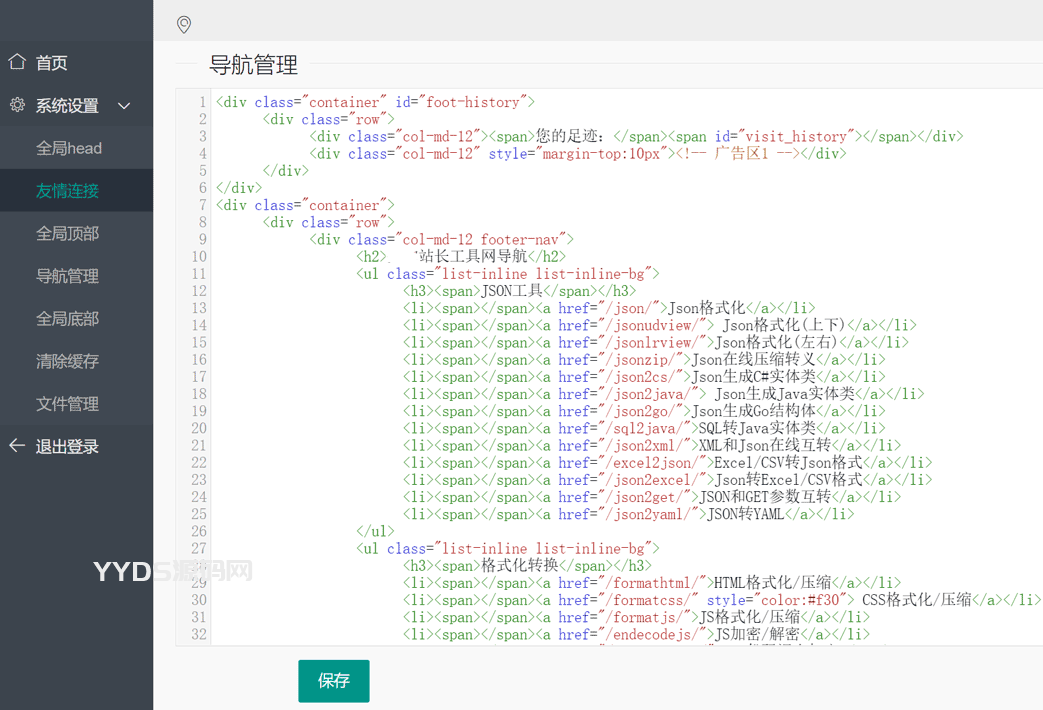Click the 退出登录 text link
The width and height of the screenshot is (1043, 710).
click(67, 447)
